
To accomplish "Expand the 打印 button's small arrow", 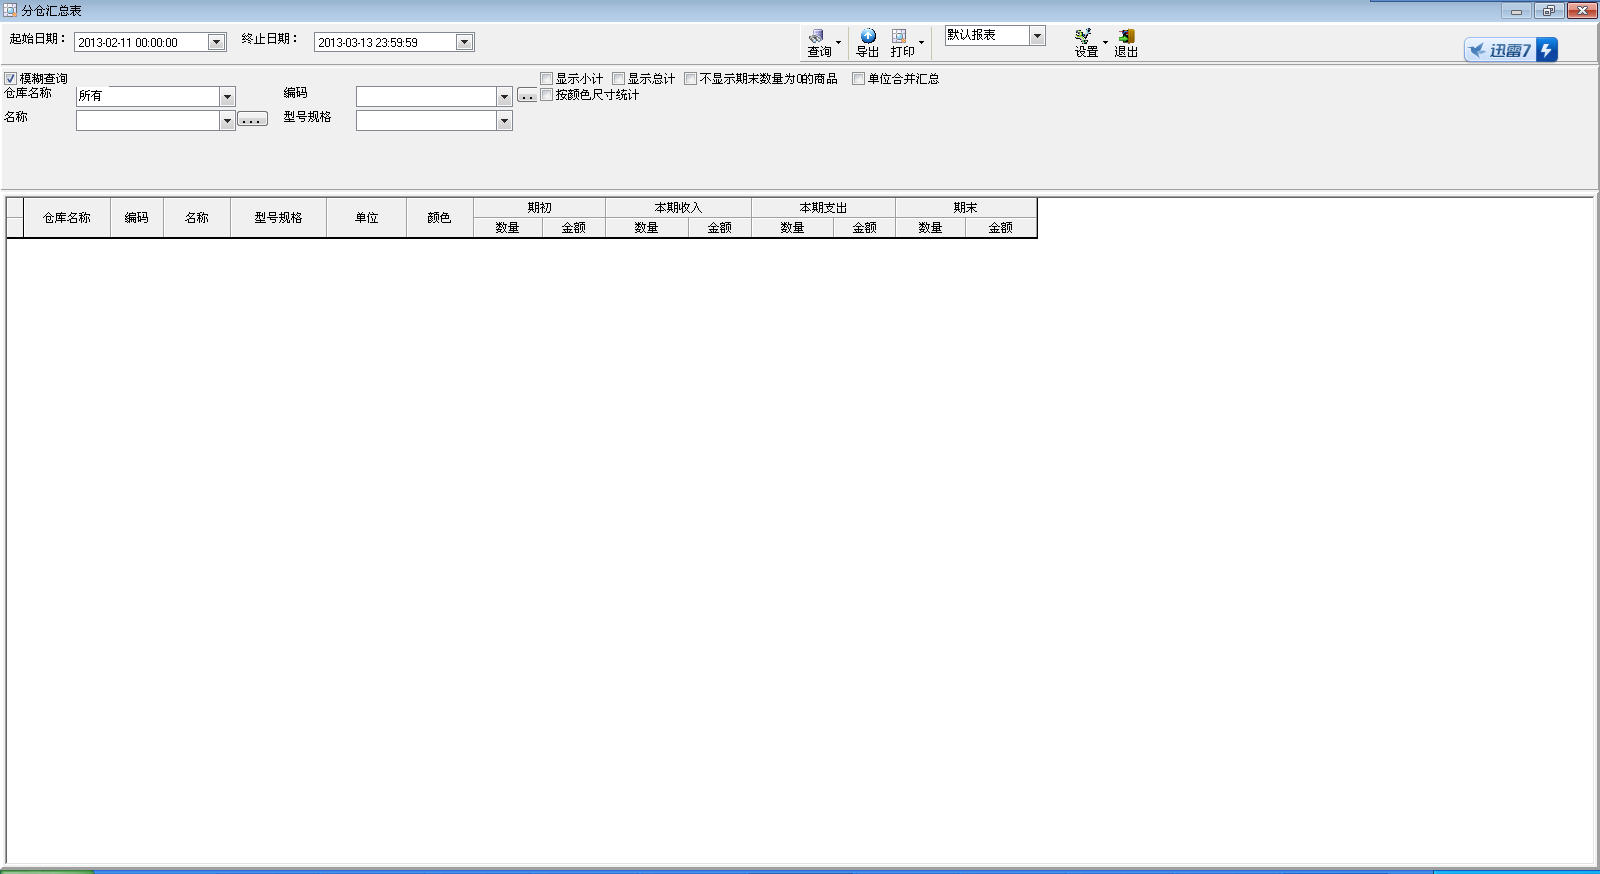I will (921, 42).
